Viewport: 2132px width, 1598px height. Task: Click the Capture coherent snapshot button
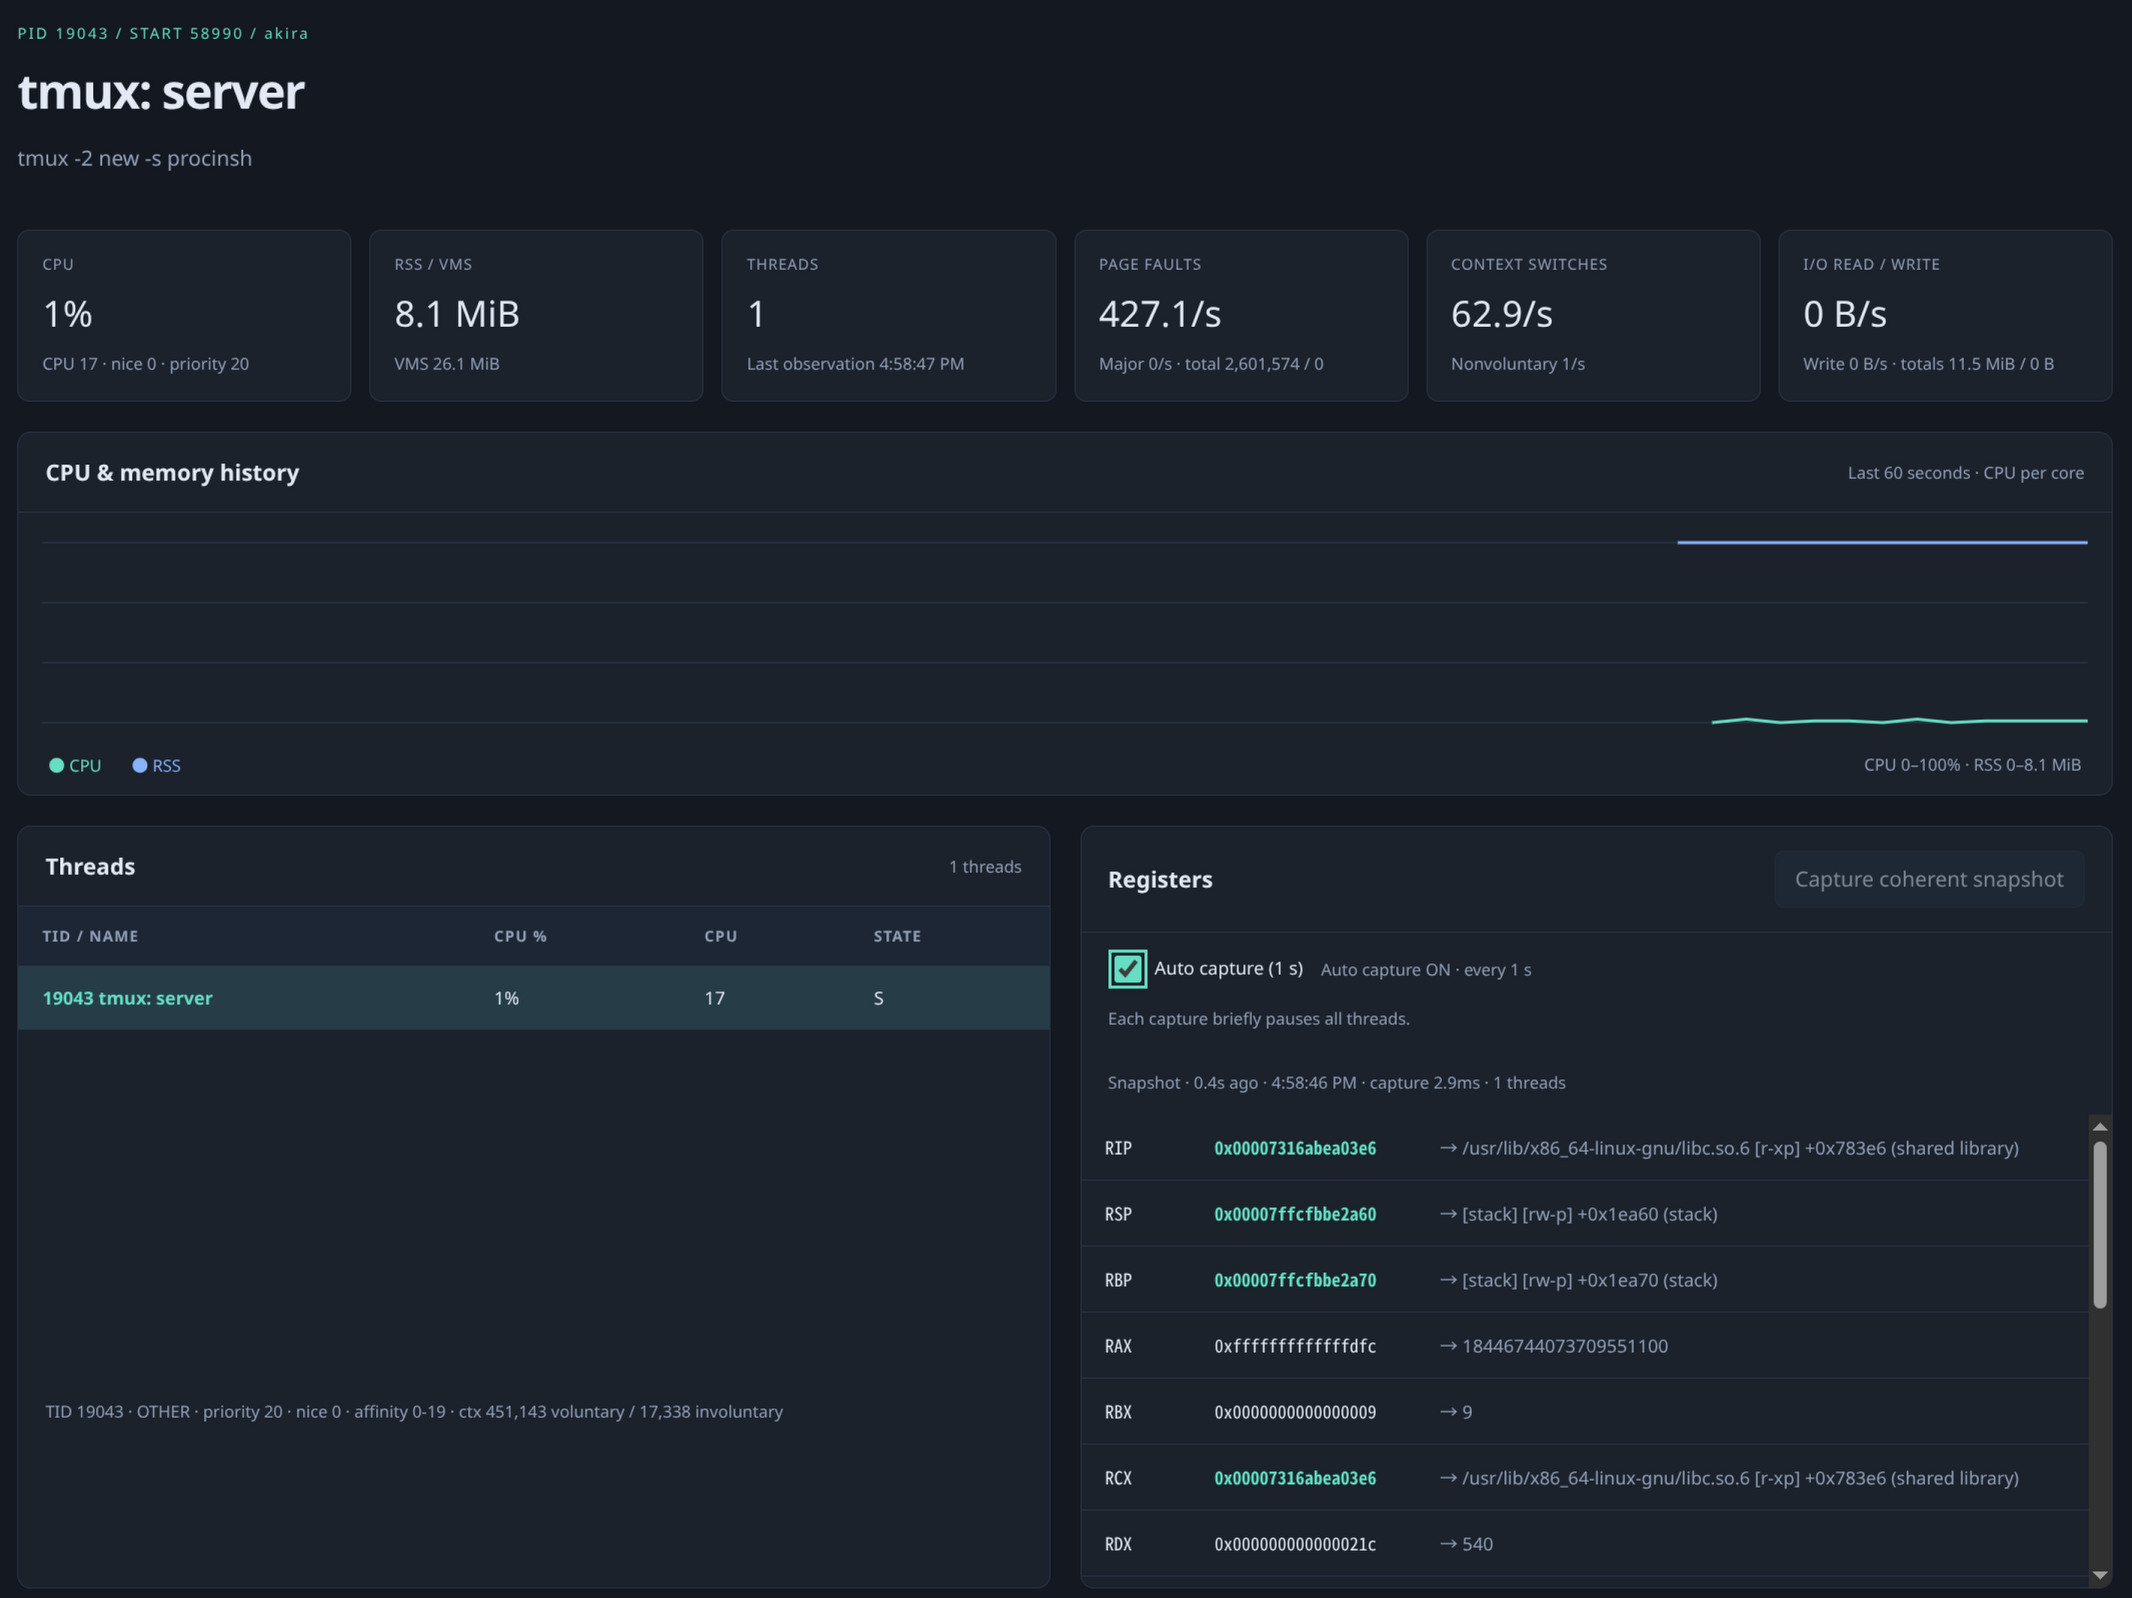(x=1929, y=879)
